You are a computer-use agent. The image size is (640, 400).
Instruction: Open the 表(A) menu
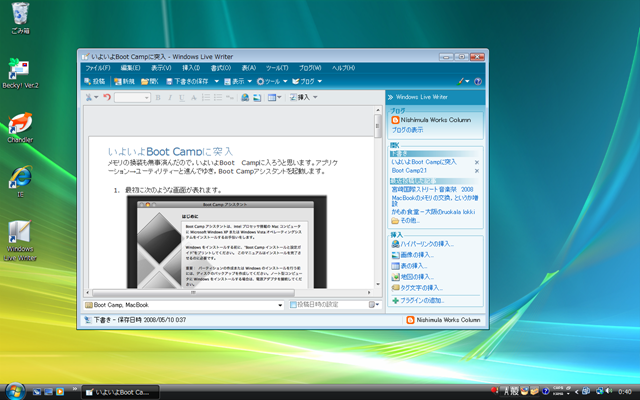(249, 68)
